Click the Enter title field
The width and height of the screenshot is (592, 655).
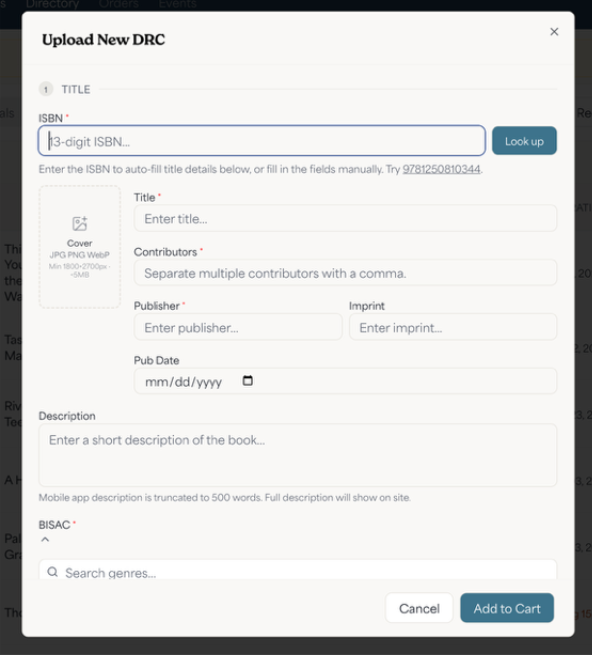click(x=345, y=218)
